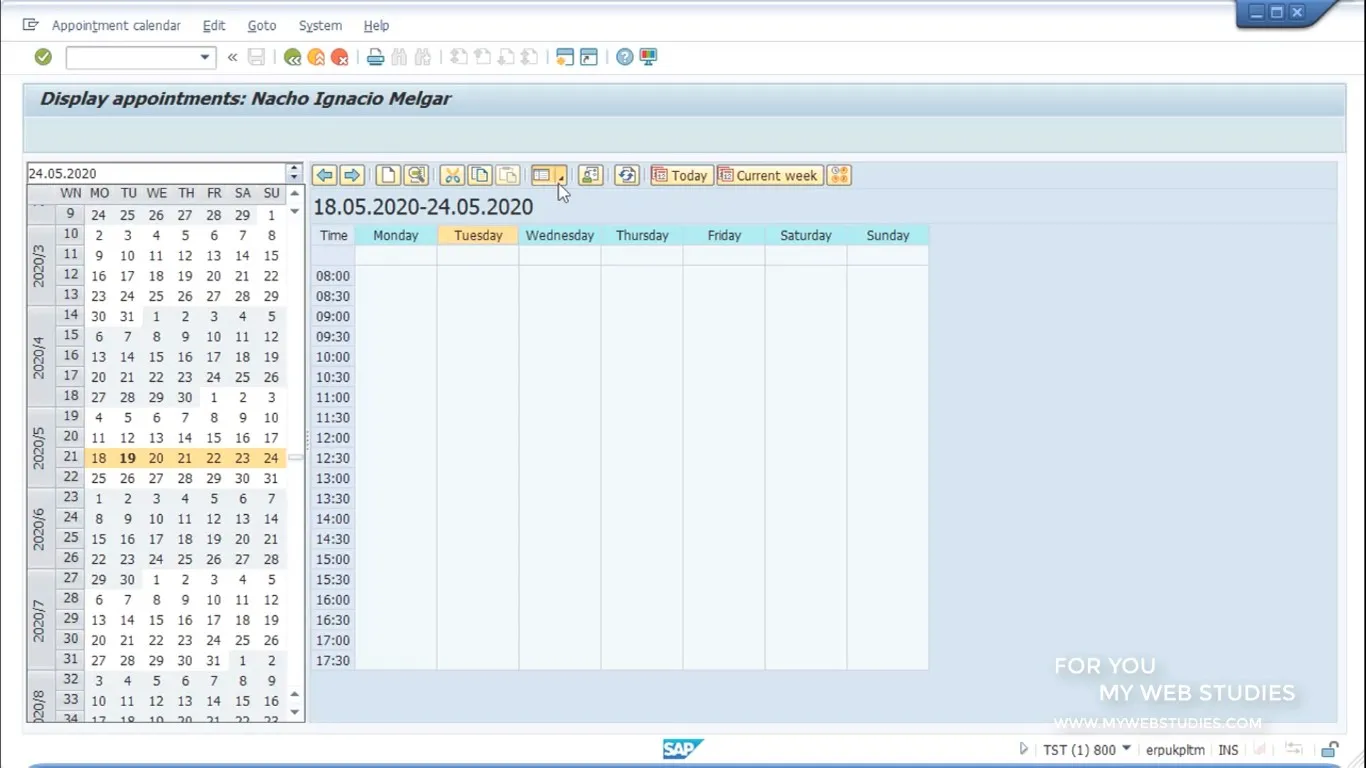Click the 12:30 time row label
This screenshot has height=768, width=1366.
tap(333, 458)
